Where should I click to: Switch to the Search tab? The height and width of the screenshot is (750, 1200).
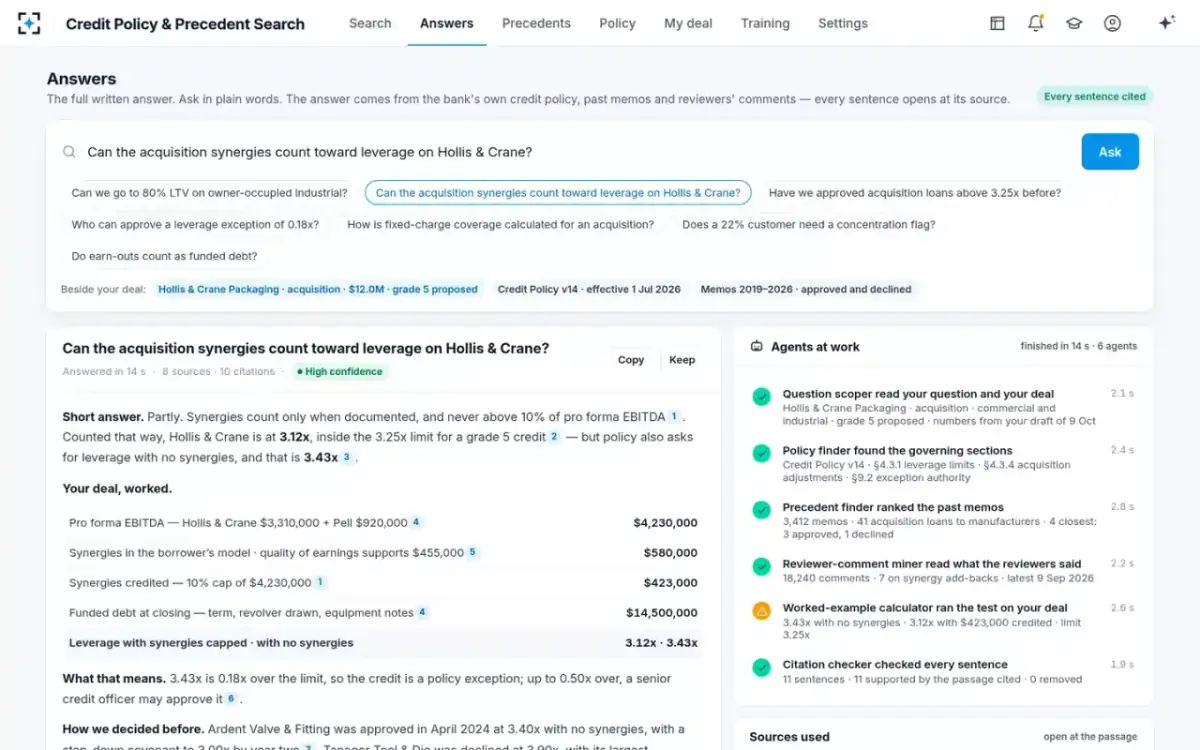370,23
